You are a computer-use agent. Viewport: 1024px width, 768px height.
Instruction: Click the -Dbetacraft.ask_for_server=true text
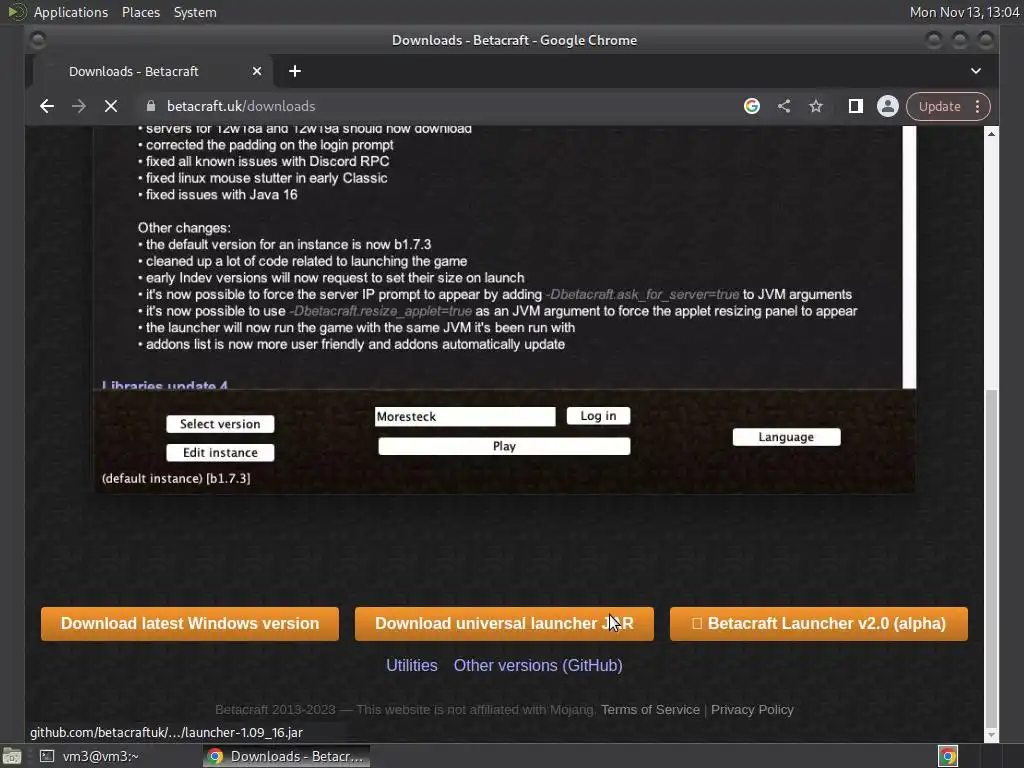click(x=642, y=295)
